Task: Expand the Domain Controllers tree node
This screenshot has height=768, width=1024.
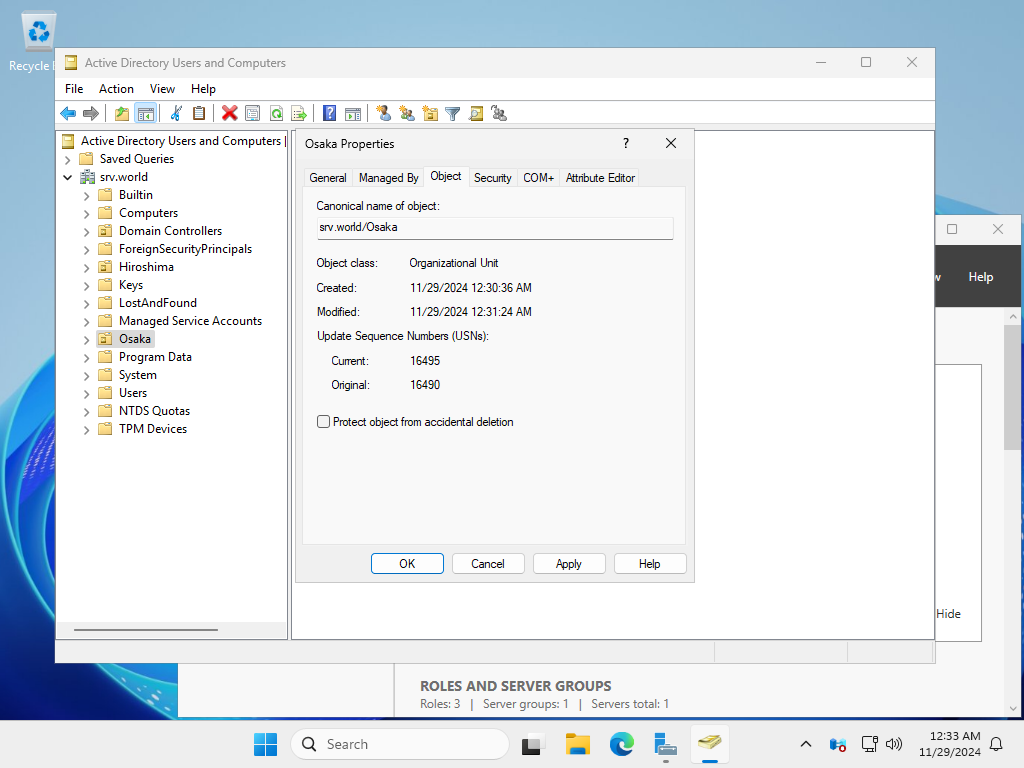Action: point(86,231)
